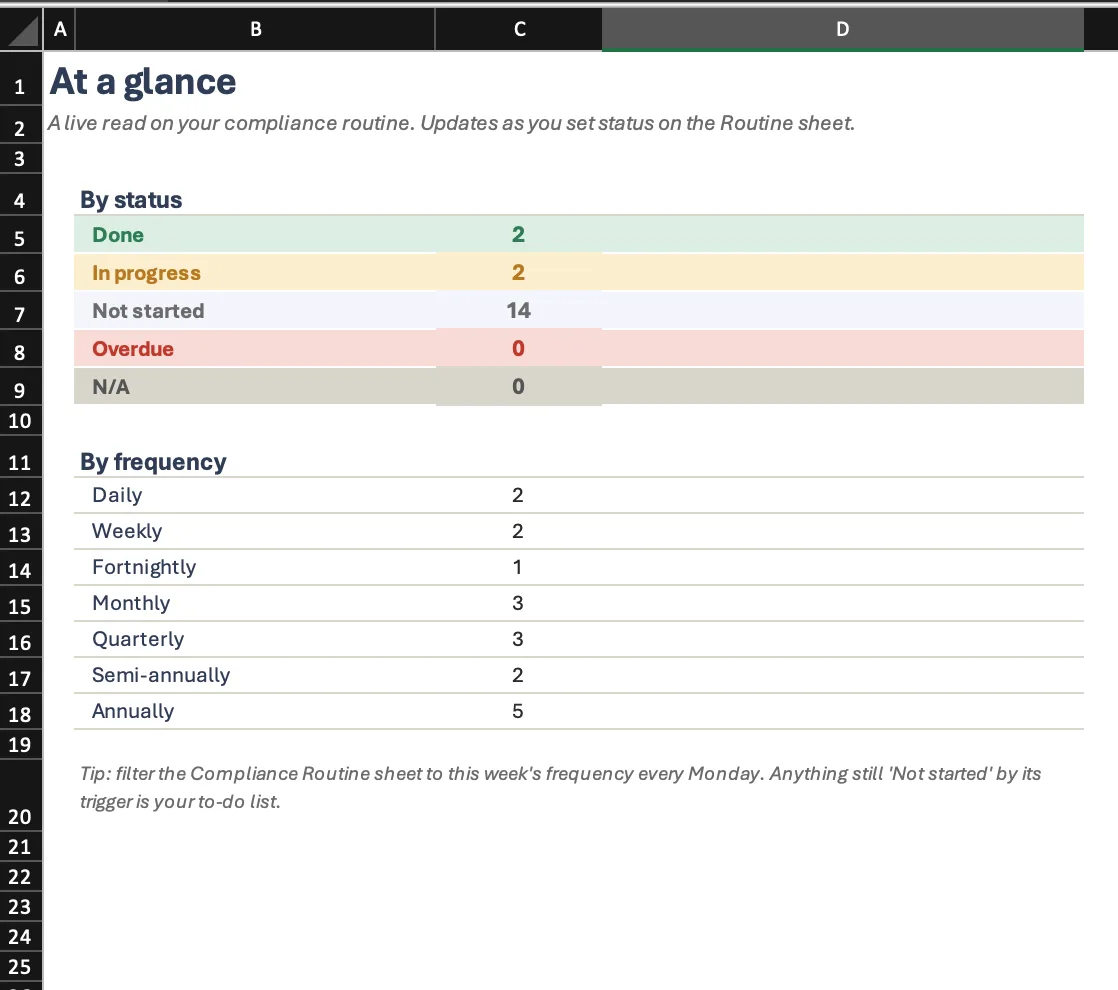Select the 'In progress' label cell

pos(255,272)
